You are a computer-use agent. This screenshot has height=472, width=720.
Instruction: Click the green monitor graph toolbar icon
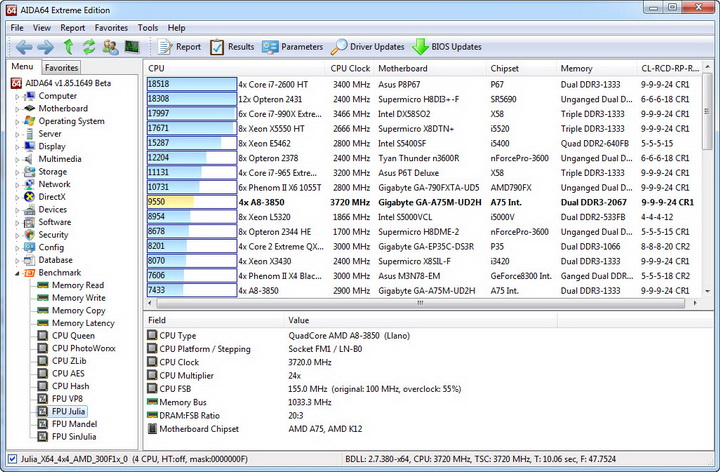click(132, 47)
